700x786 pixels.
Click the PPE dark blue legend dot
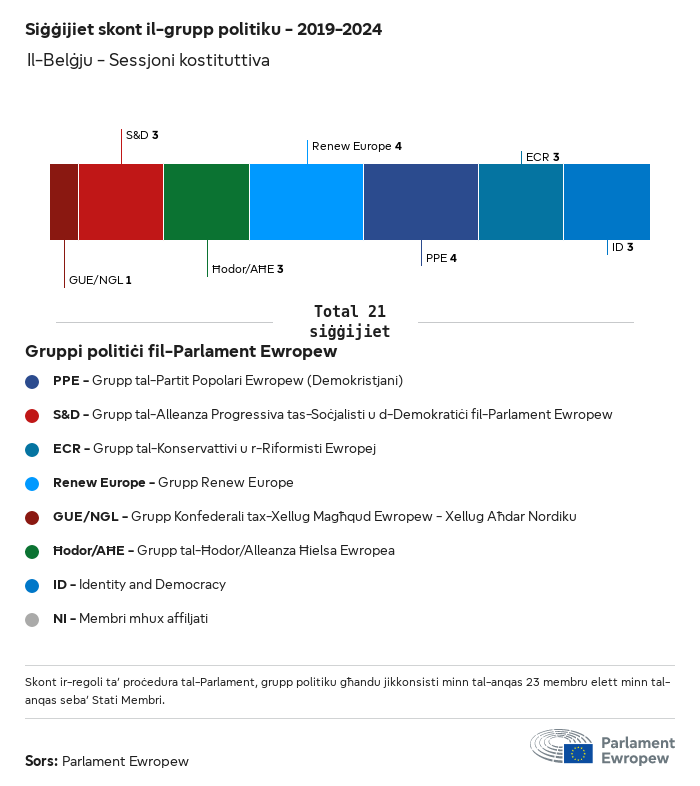[32, 381]
